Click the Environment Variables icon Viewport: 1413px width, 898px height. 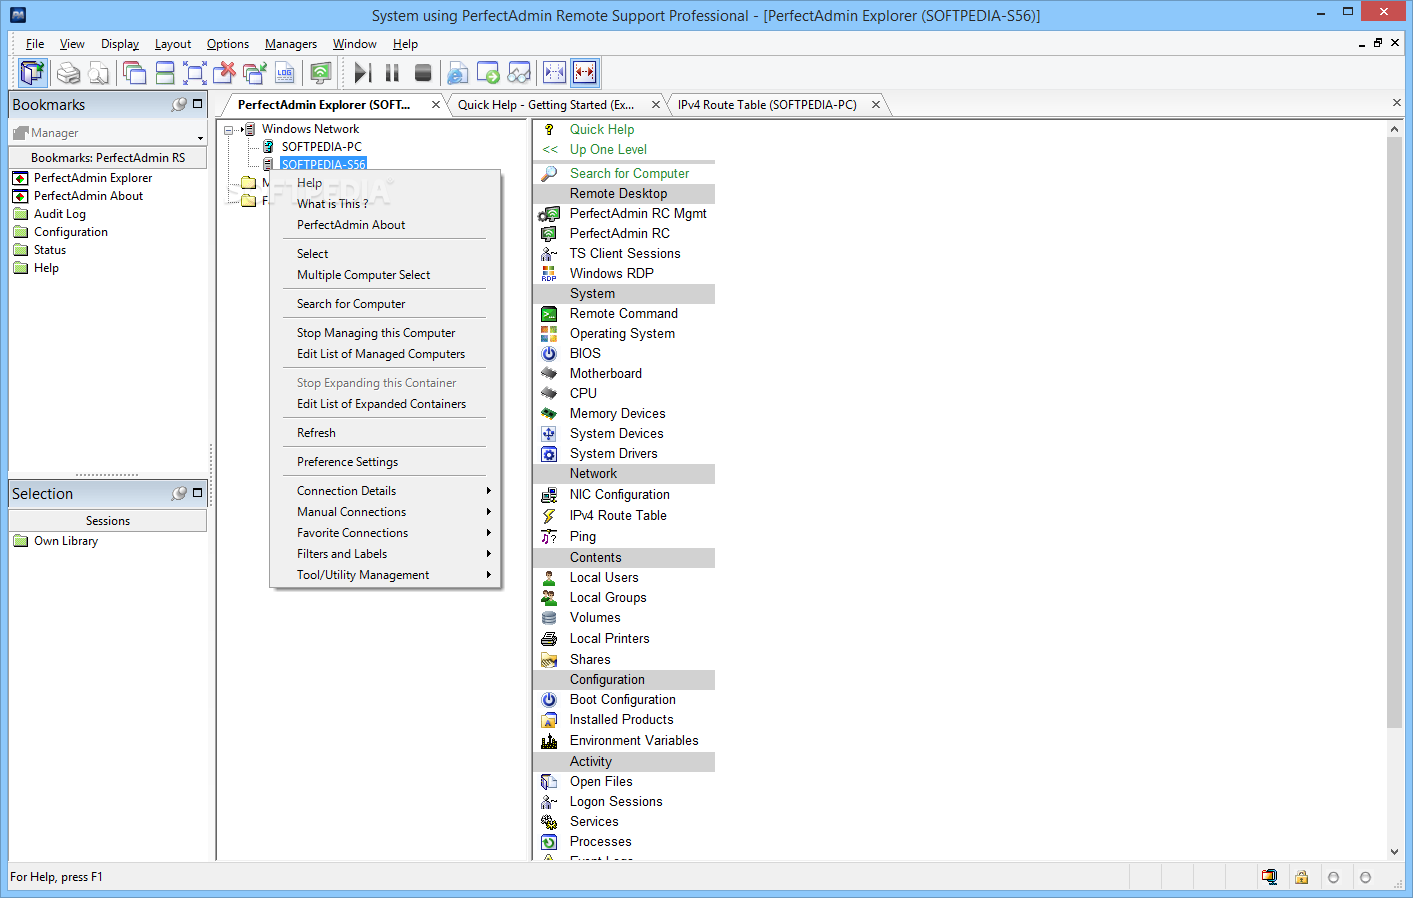[549, 741]
